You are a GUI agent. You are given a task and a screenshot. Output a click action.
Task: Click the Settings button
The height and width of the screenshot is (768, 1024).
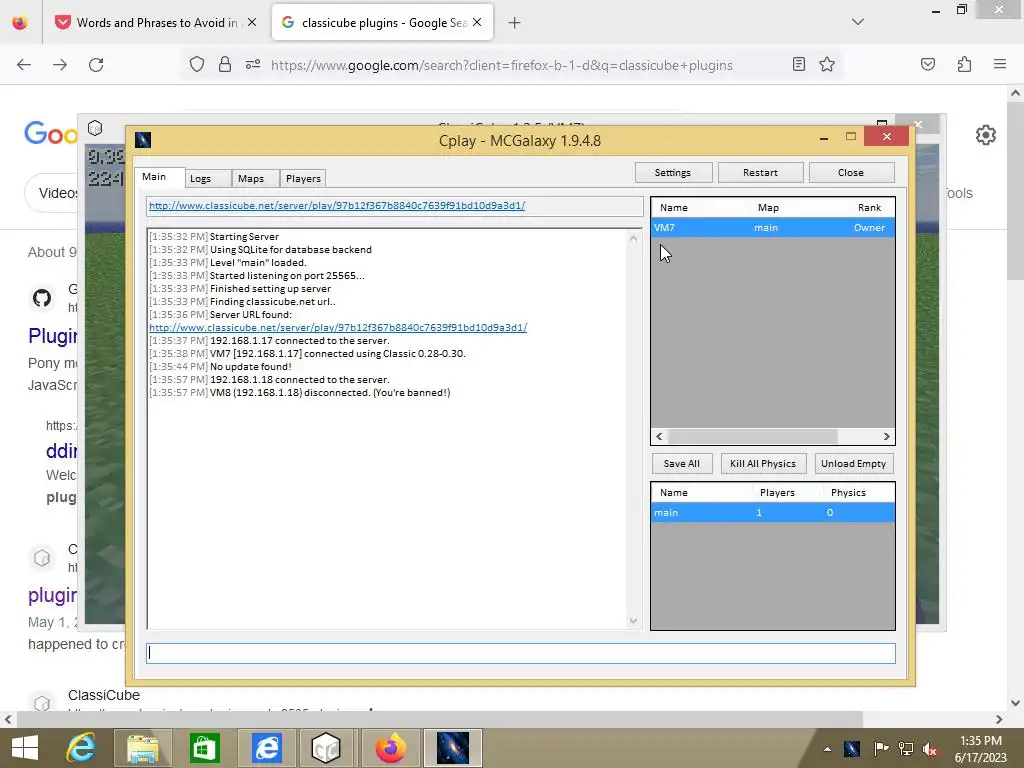coord(673,172)
